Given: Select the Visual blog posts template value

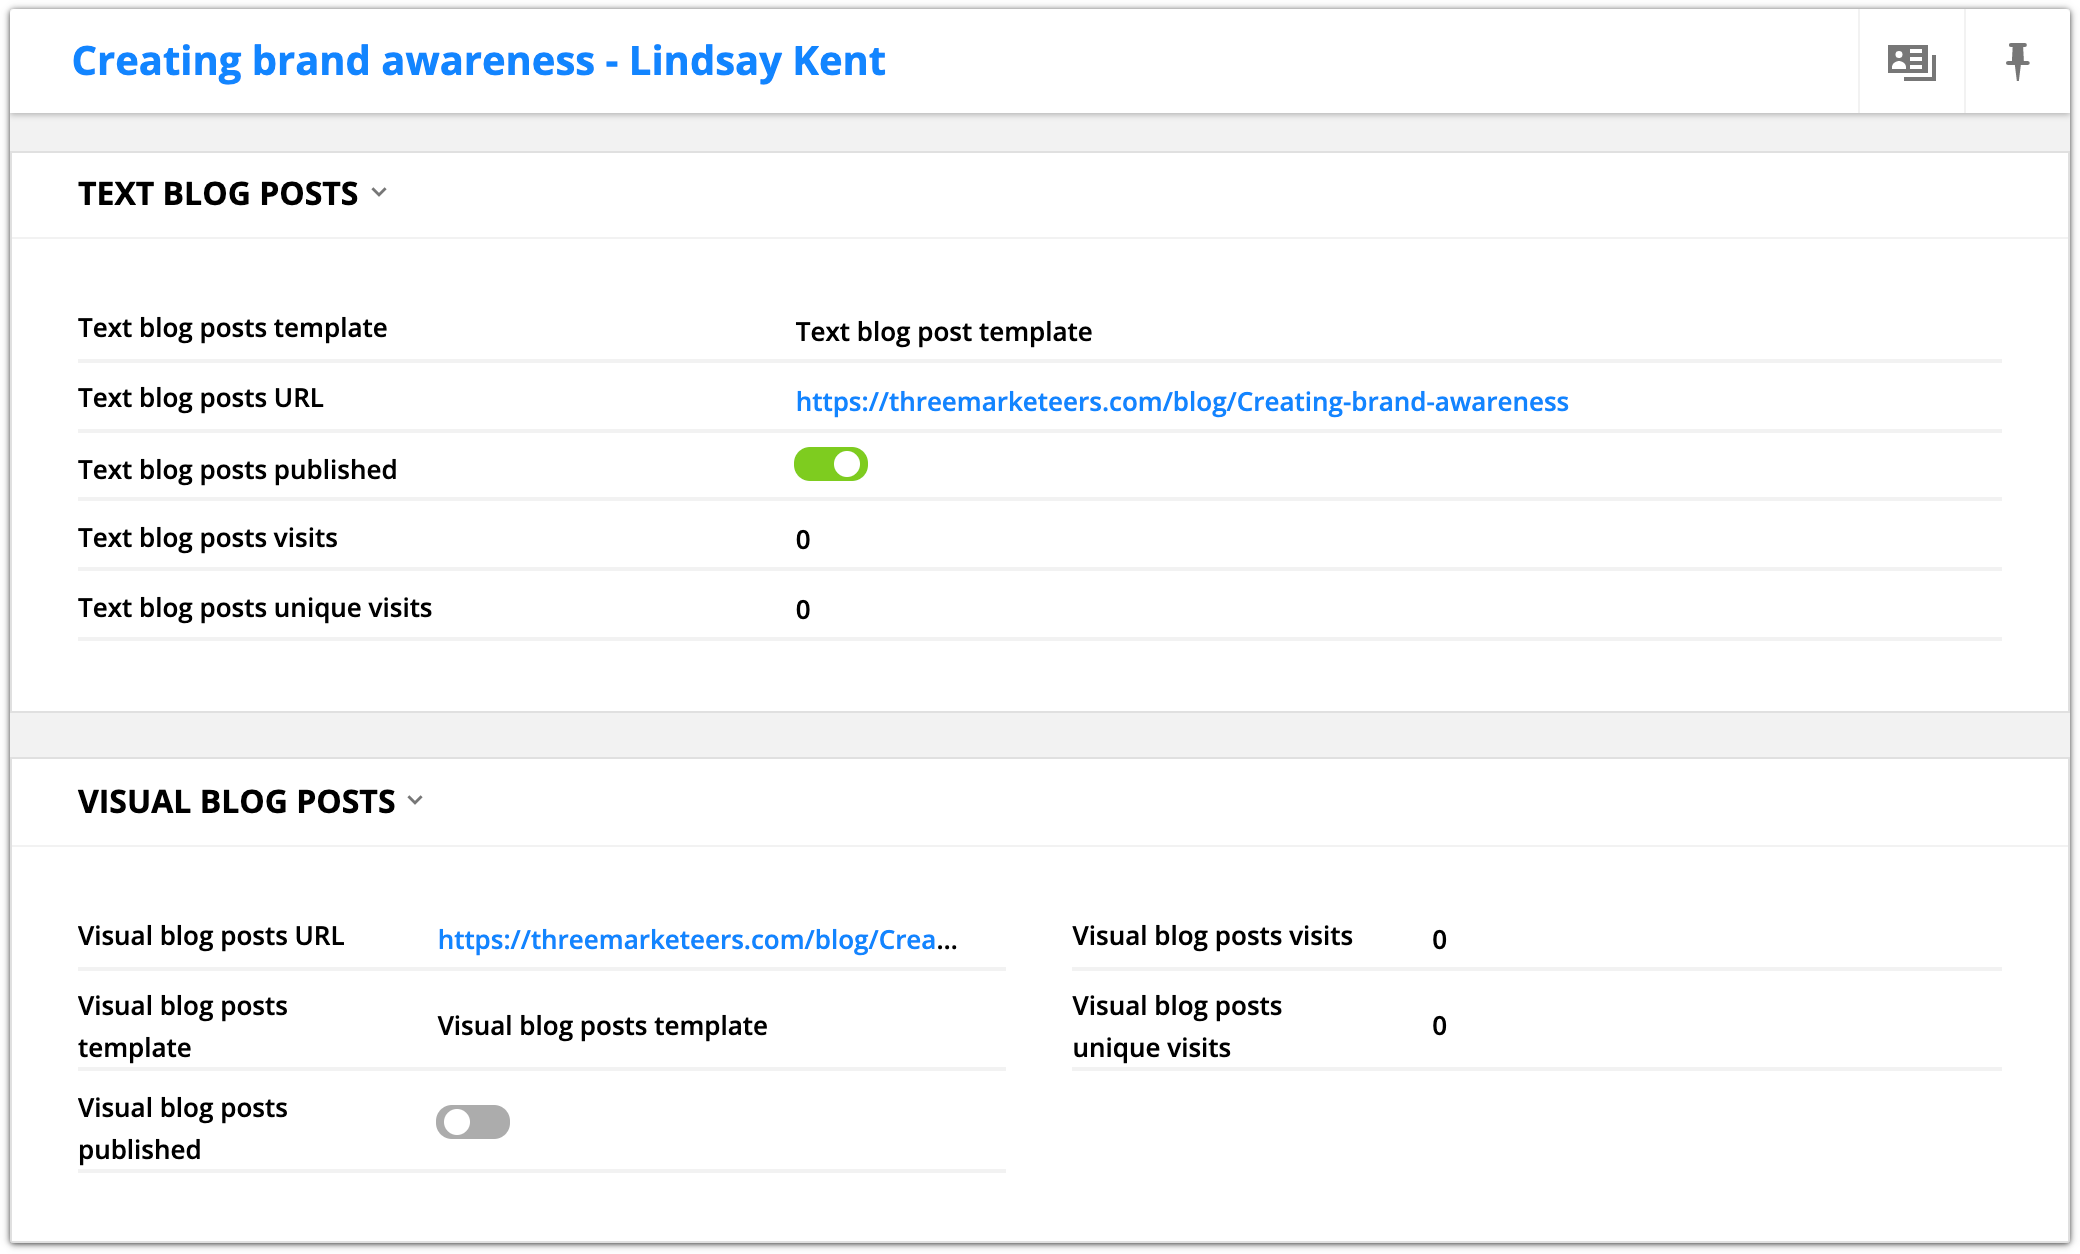Looking at the screenshot, I should pyautogui.click(x=602, y=1026).
